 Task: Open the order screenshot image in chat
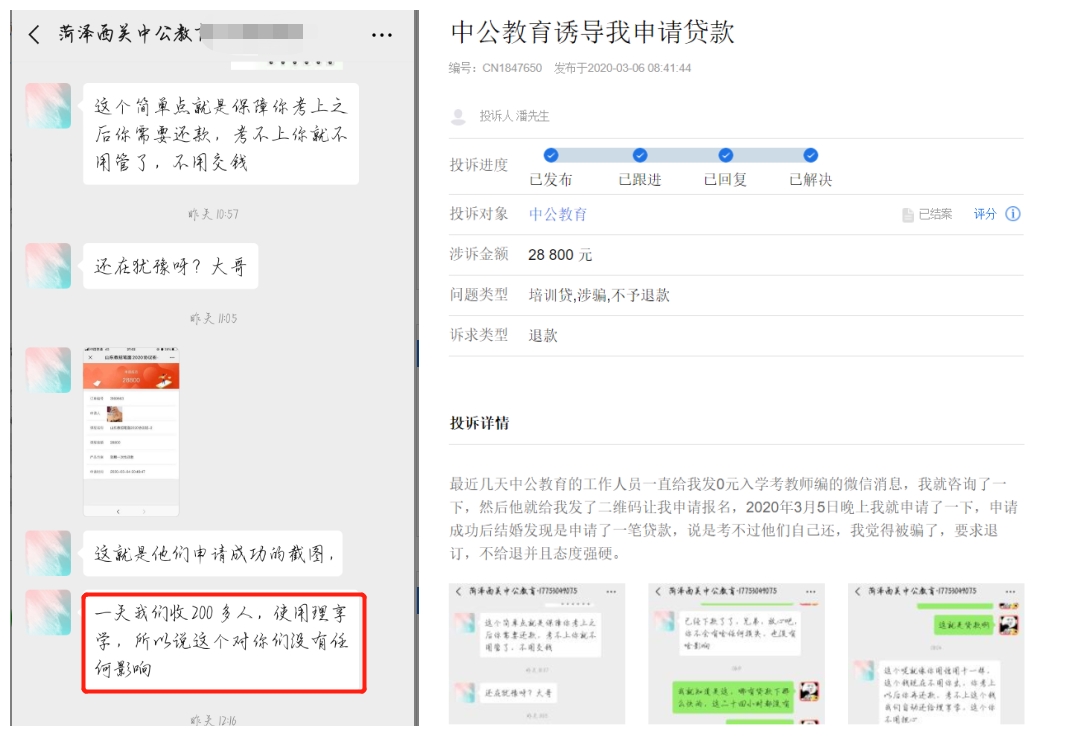(131, 431)
